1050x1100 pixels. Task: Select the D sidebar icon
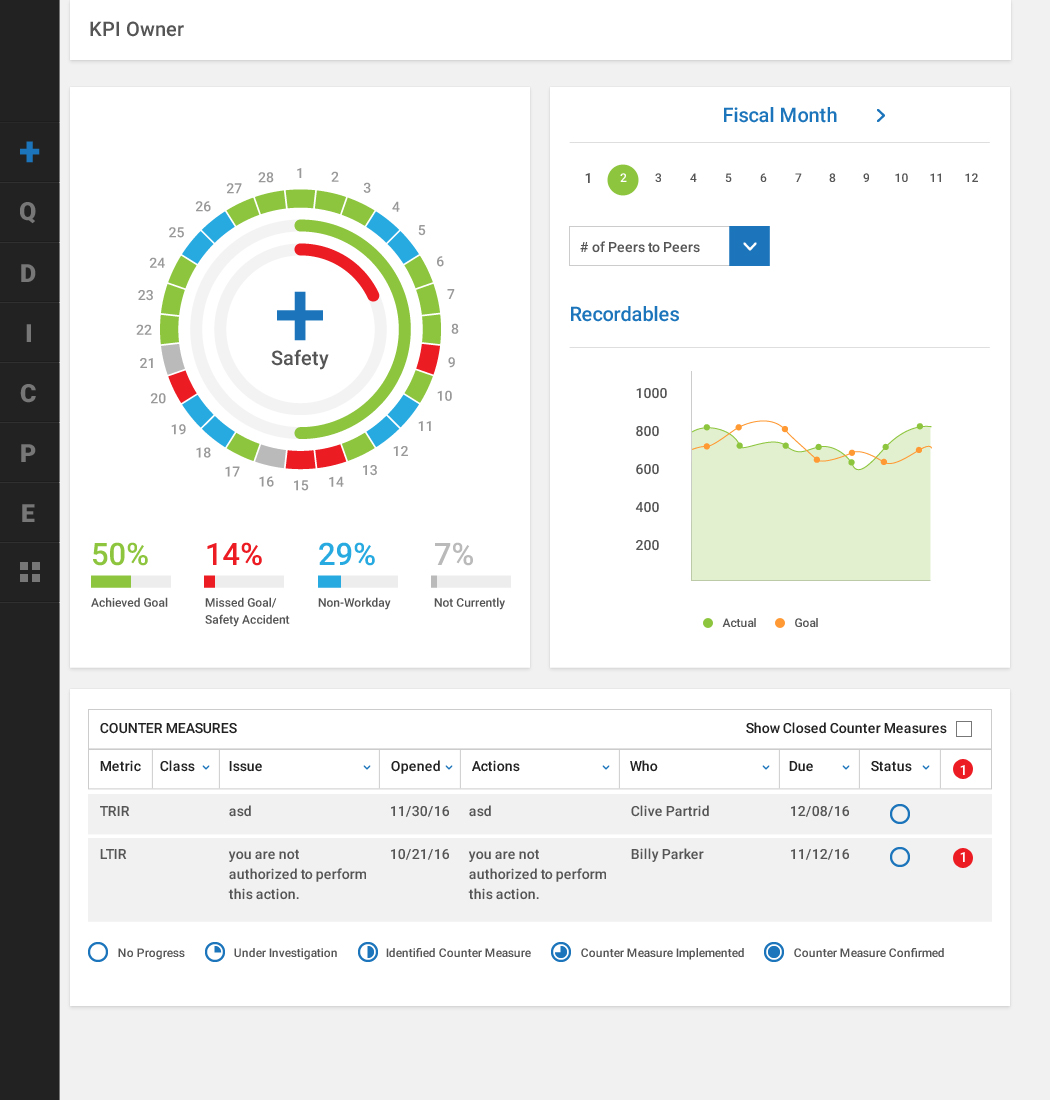tap(29, 273)
